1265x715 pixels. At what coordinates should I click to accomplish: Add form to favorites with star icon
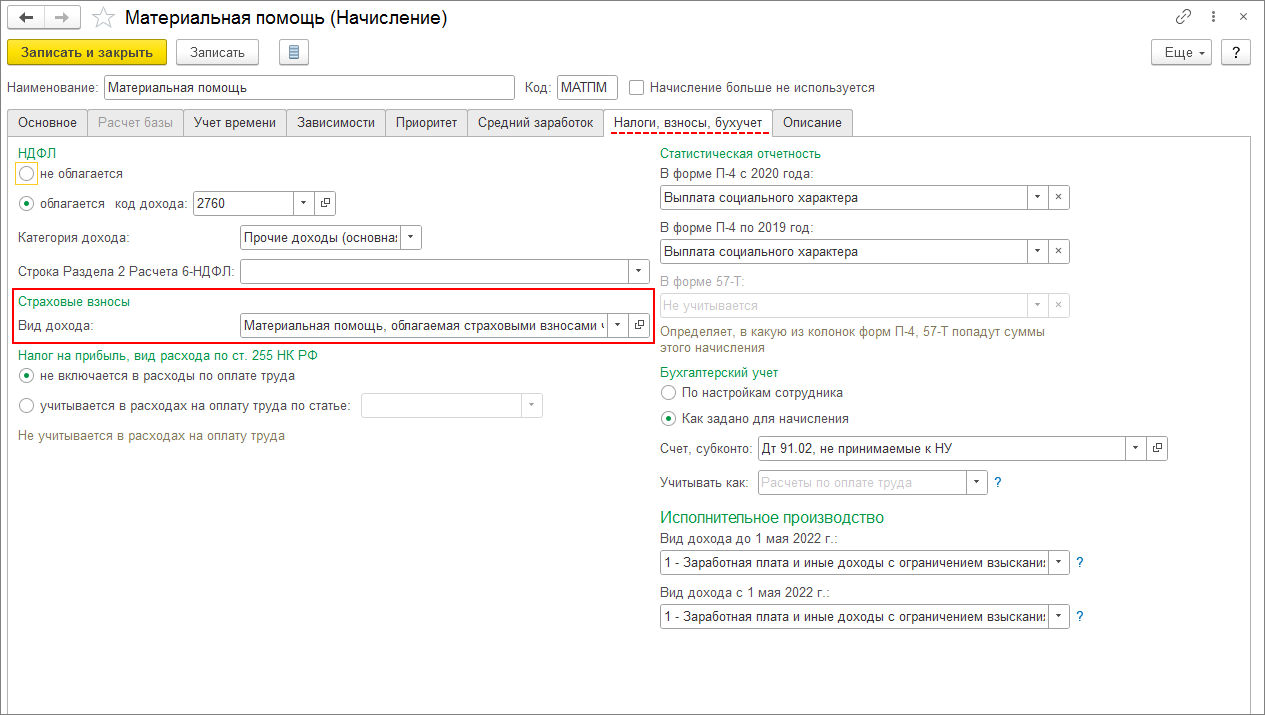(102, 18)
